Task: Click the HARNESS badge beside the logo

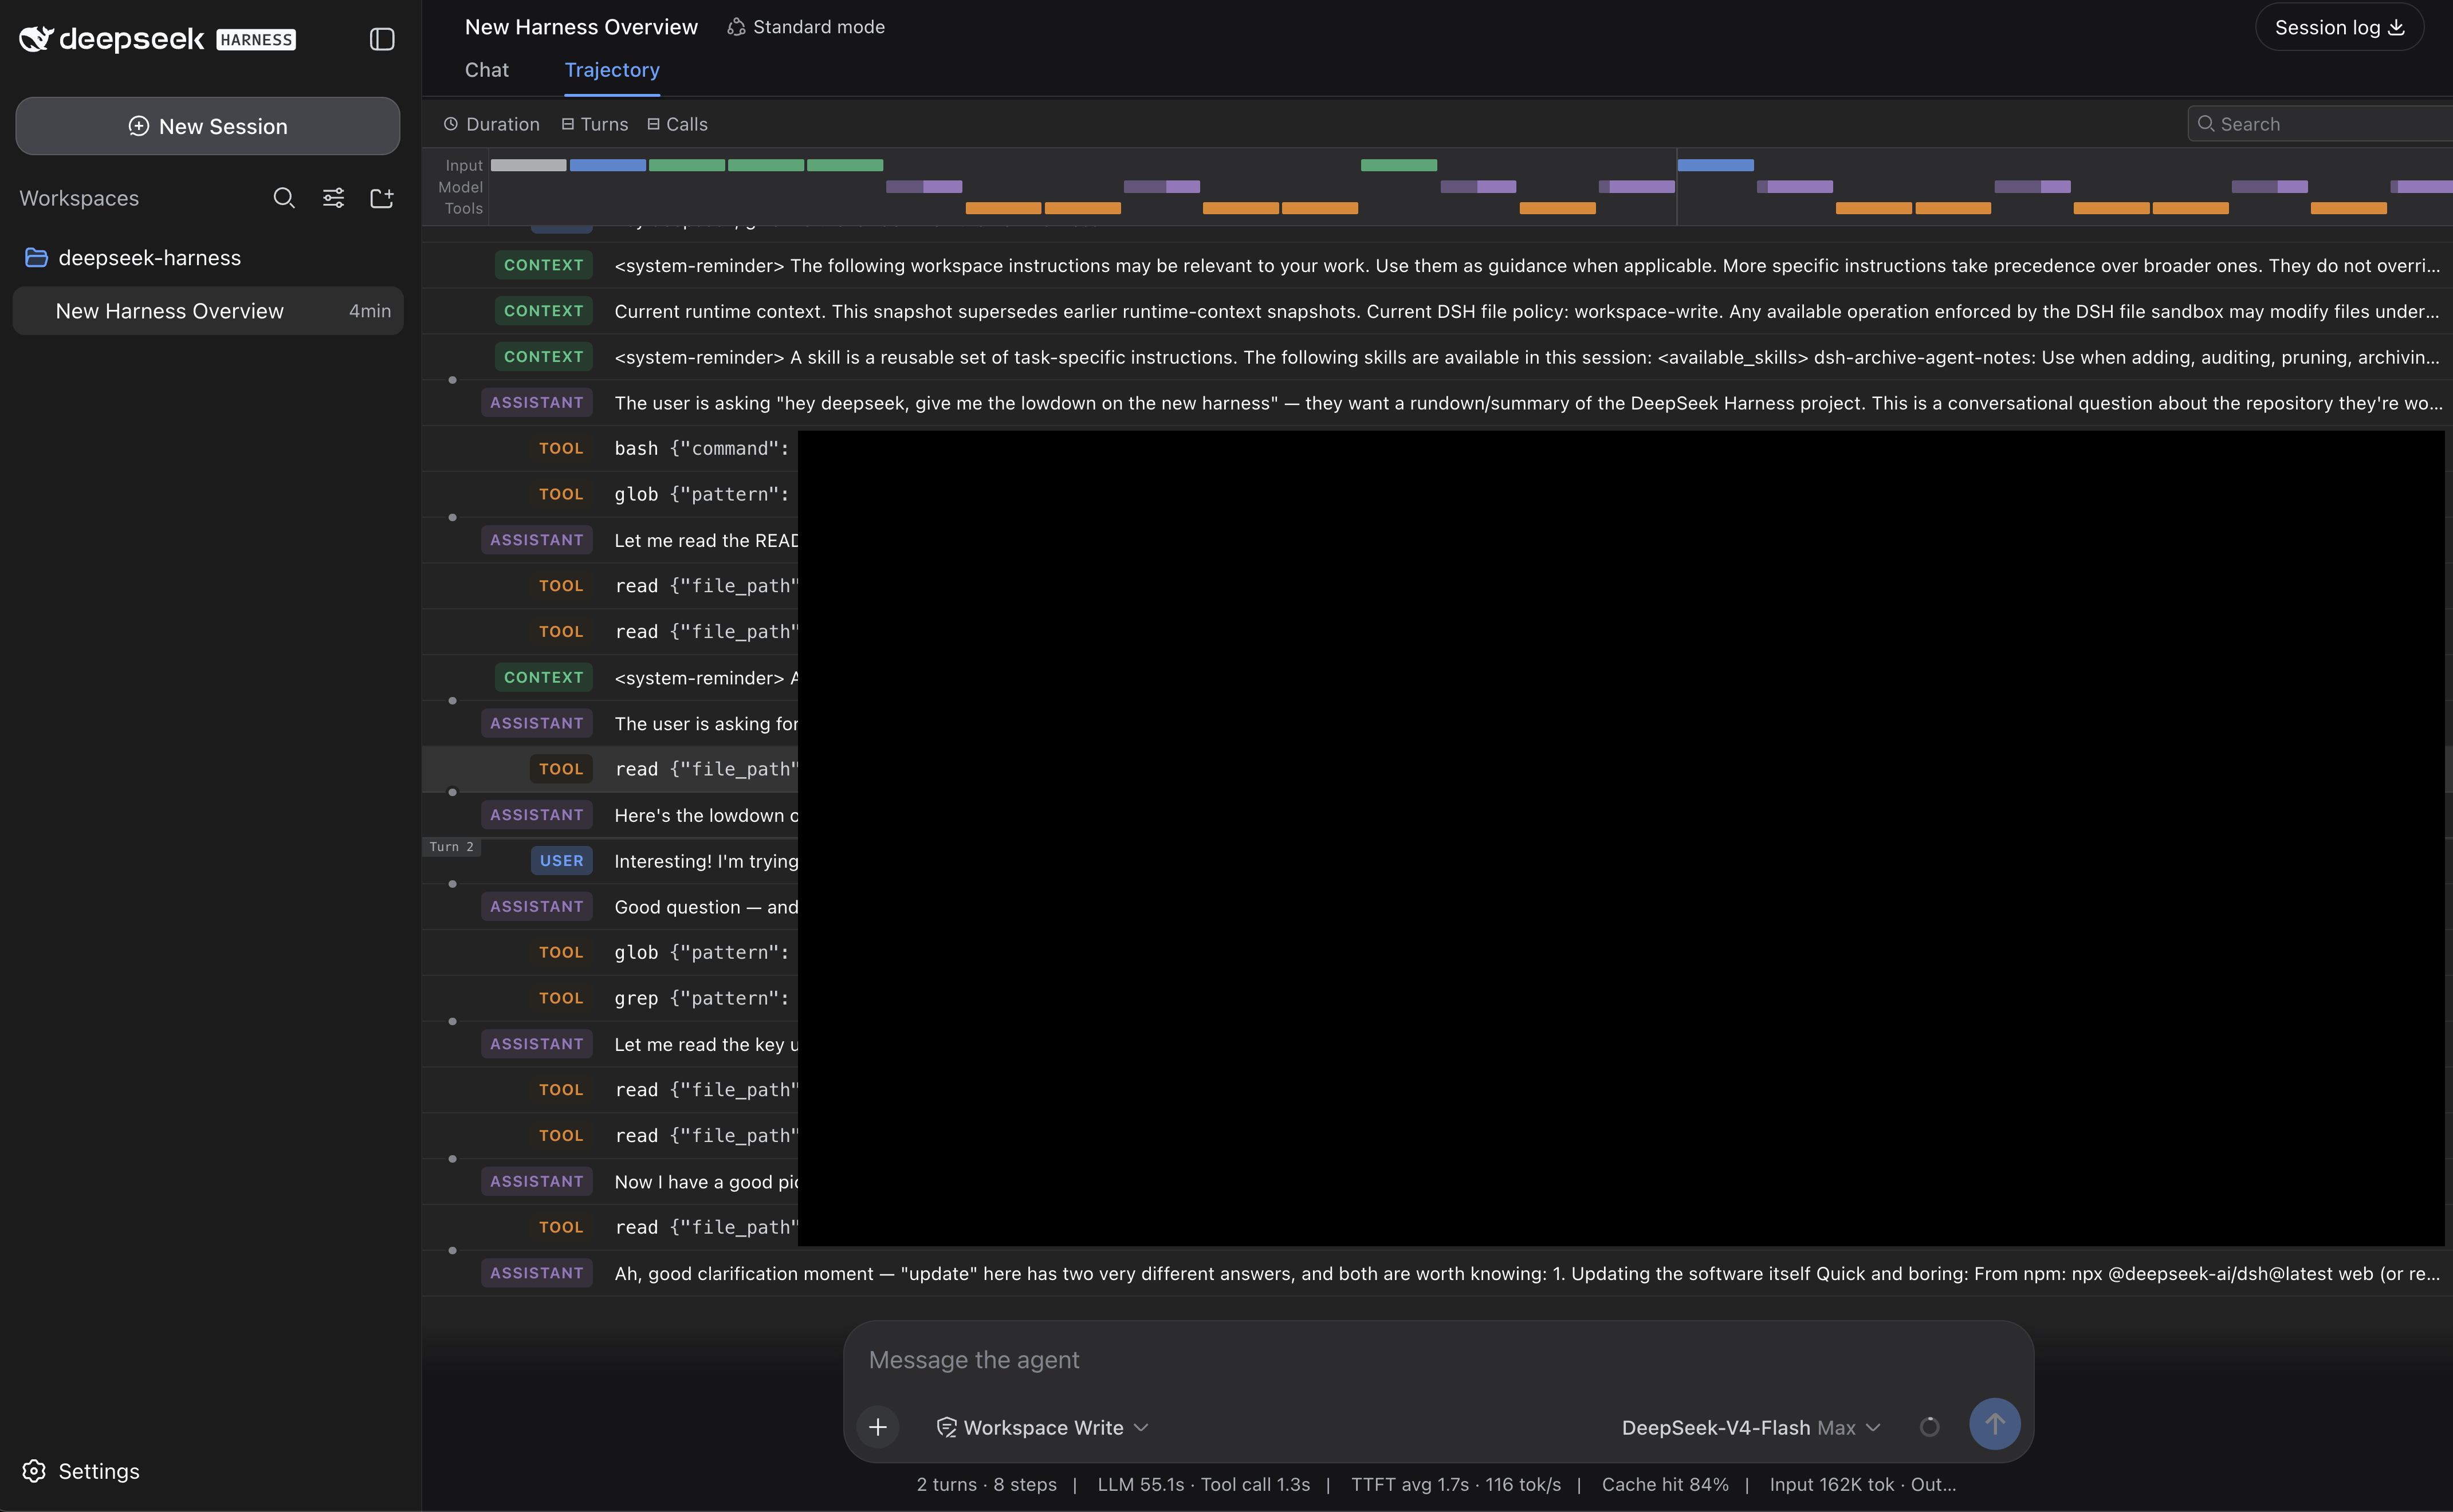Action: (x=256, y=40)
